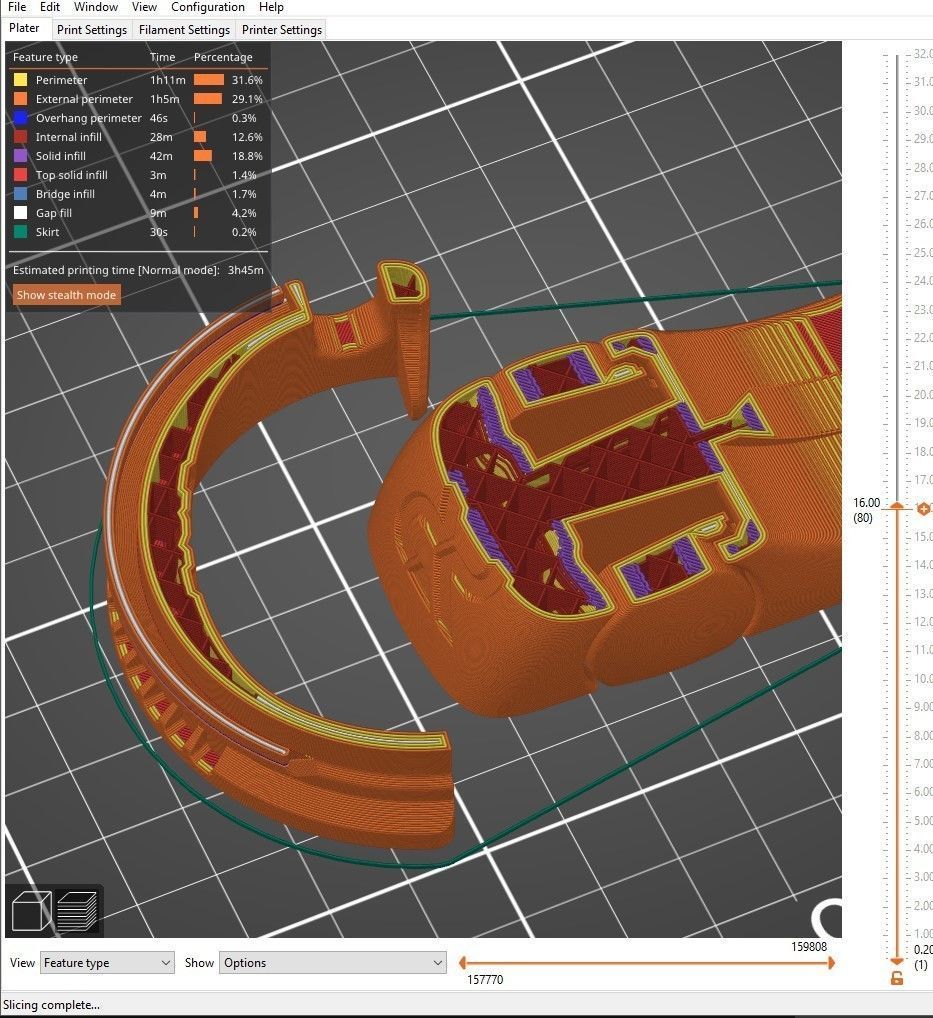Click the Feature type column header
Screen dimensions: 933x1018
[45, 57]
